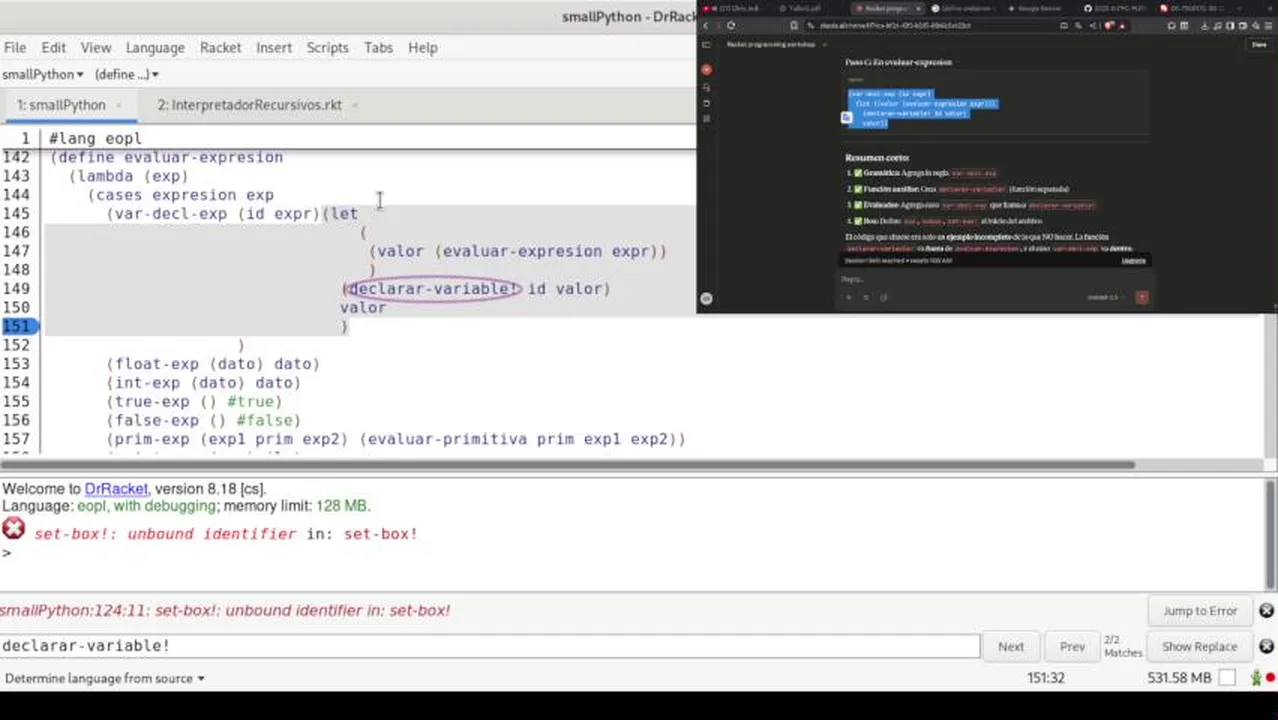Image resolution: width=1278 pixels, height=720 pixels.
Task: Open the View menu
Action: point(96,47)
